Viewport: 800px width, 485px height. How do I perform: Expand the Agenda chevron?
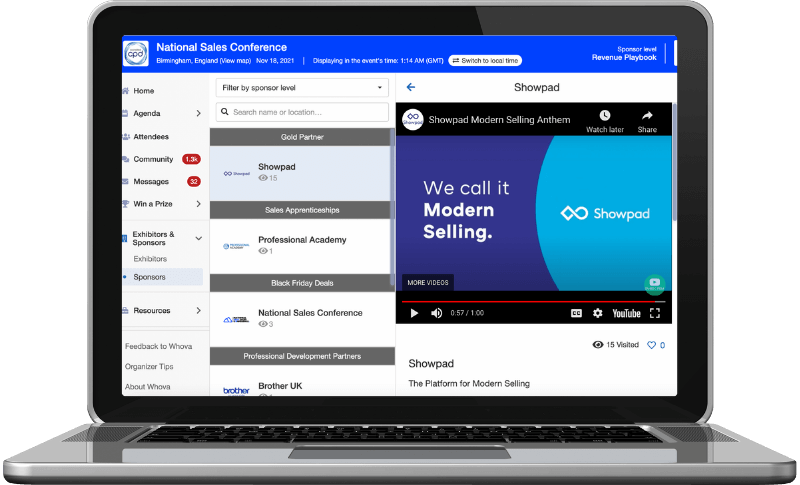(198, 113)
